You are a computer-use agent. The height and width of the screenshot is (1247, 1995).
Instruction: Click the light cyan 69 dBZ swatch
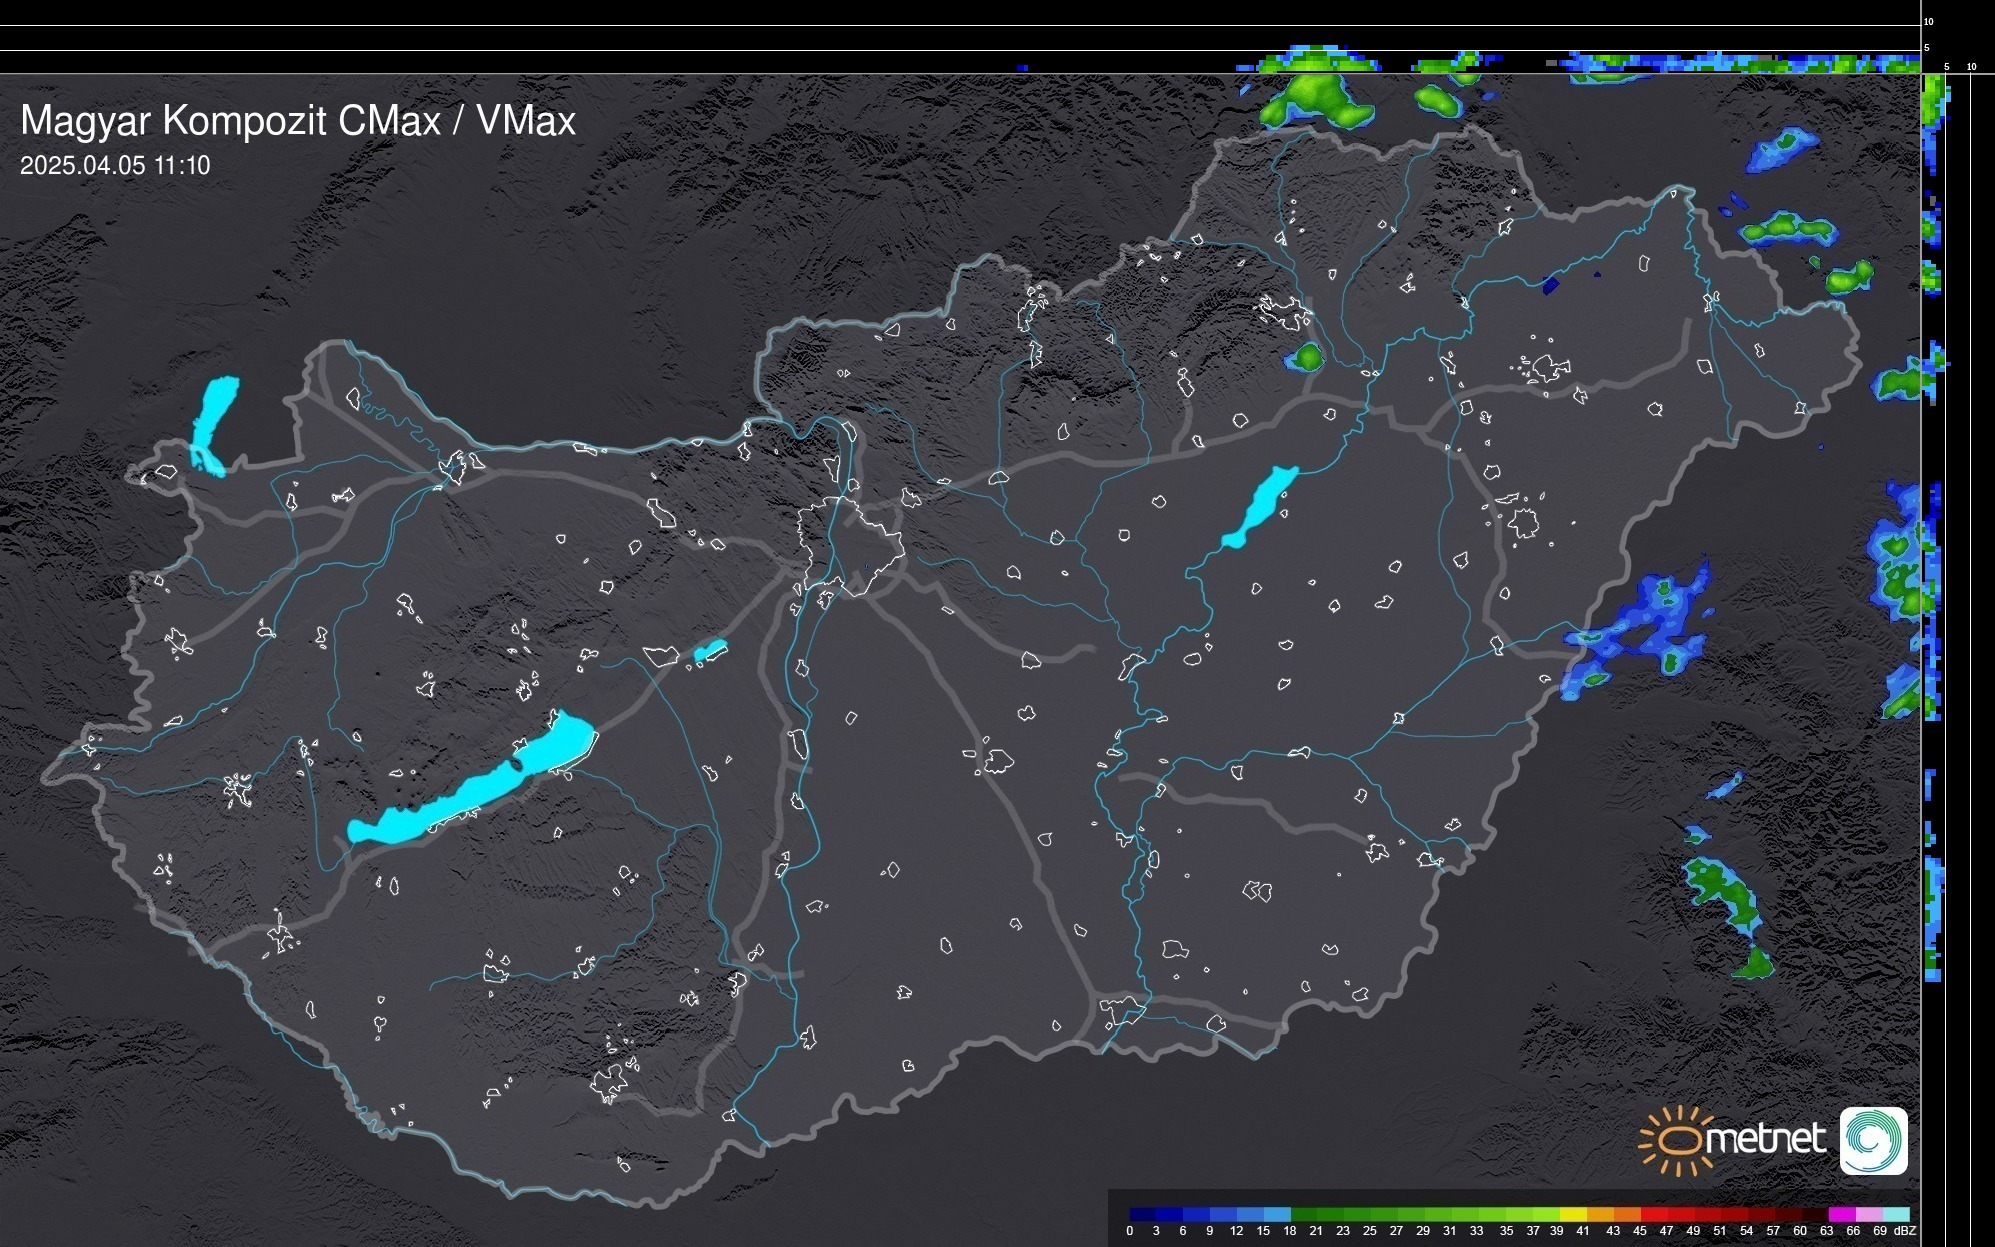tap(1896, 1214)
